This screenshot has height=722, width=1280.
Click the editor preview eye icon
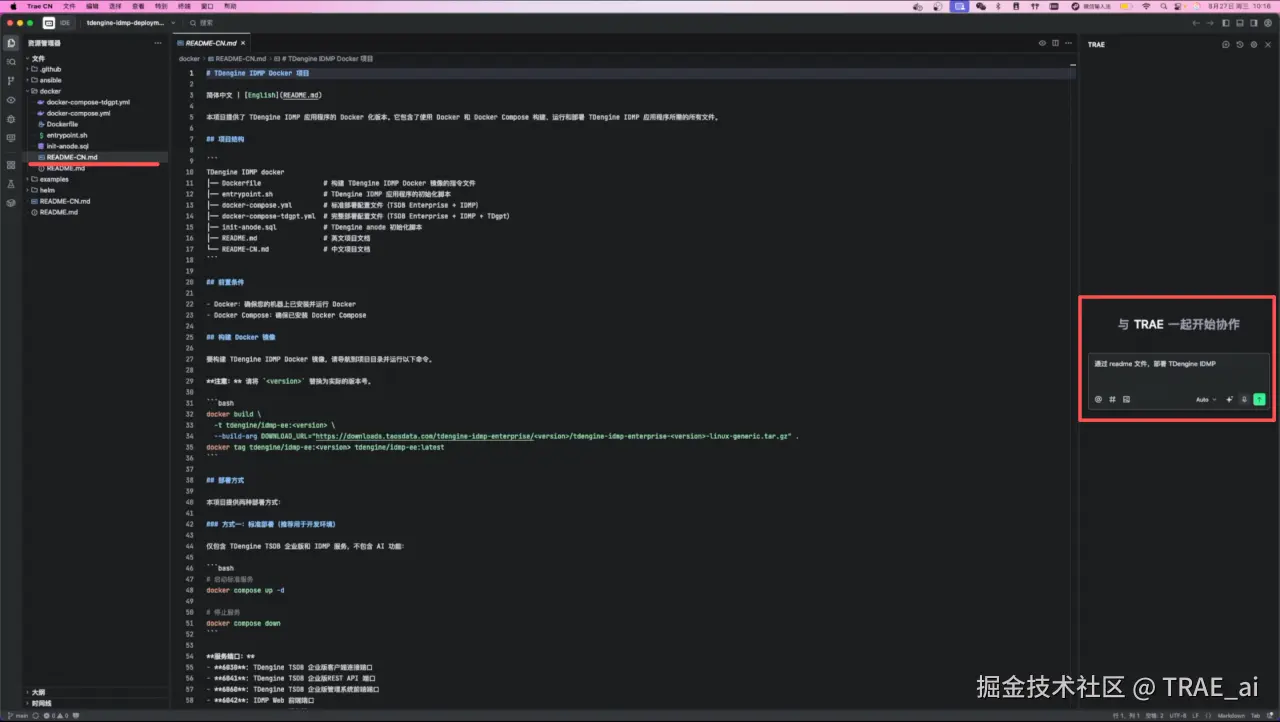pos(1042,43)
